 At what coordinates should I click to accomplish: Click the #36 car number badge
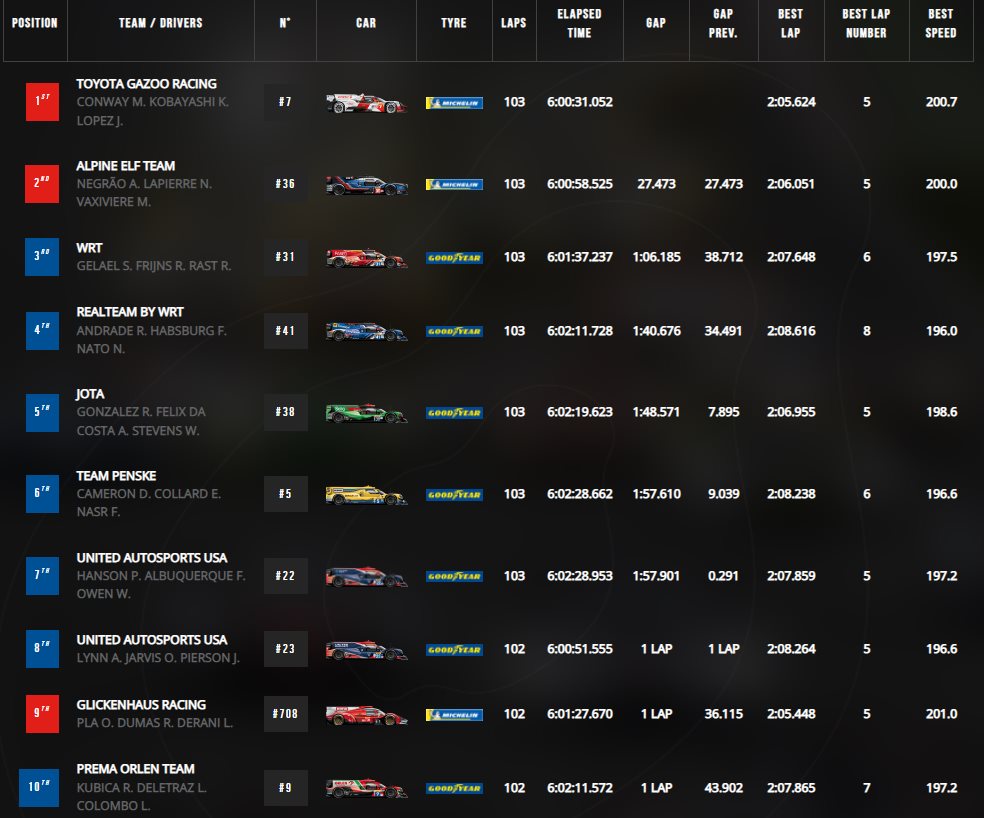[x=286, y=184]
